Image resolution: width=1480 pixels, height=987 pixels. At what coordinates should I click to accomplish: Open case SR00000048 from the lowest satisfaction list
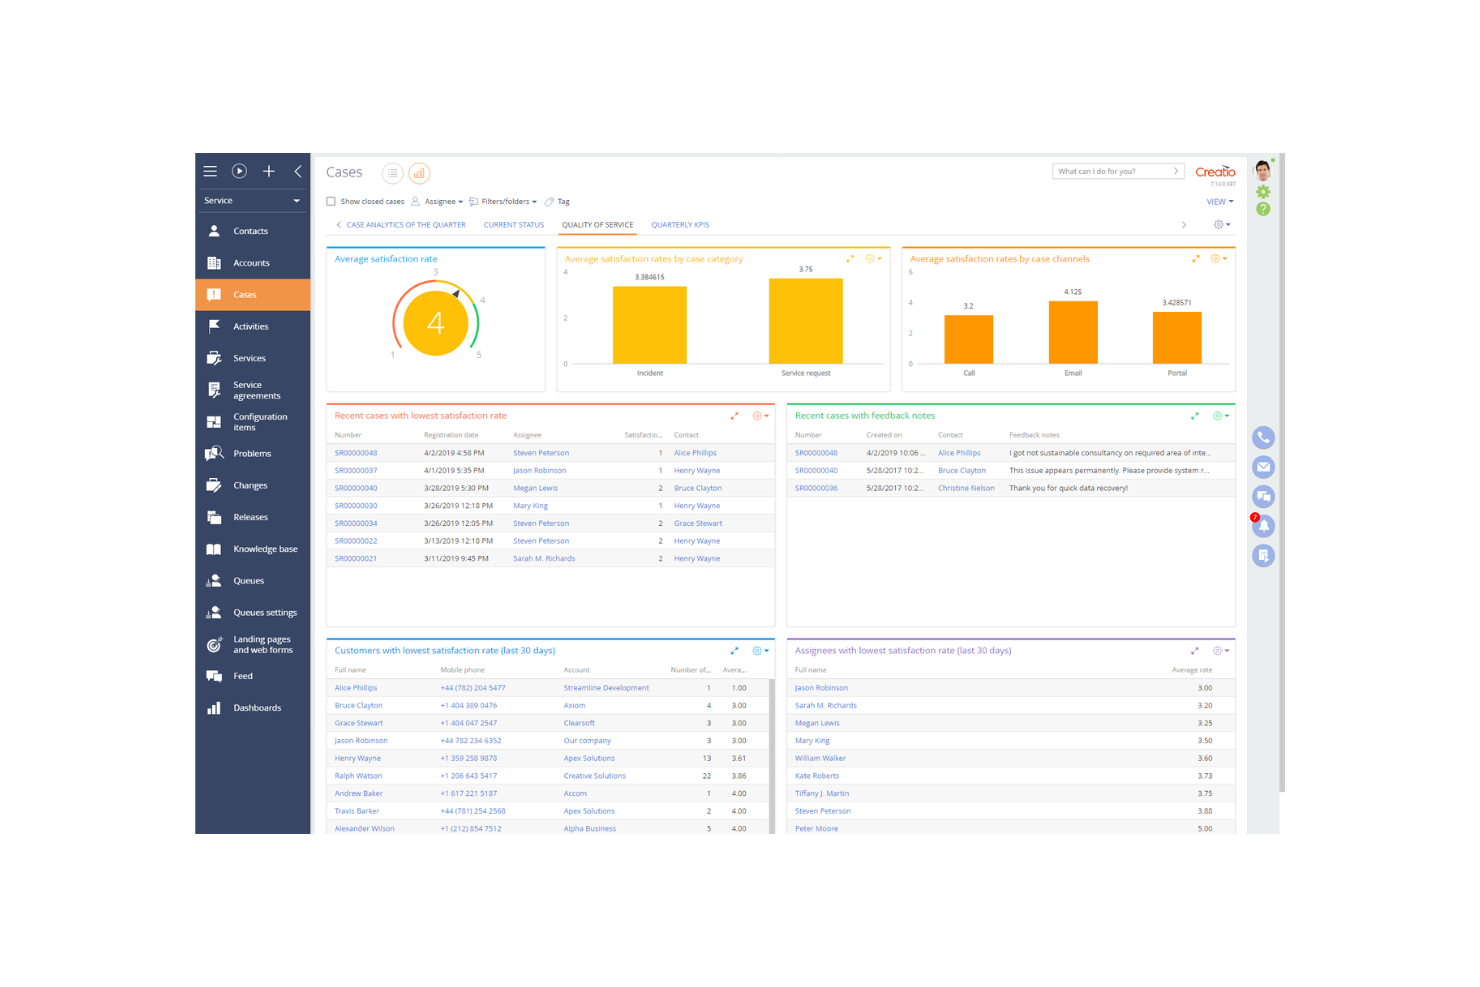pyautogui.click(x=356, y=452)
